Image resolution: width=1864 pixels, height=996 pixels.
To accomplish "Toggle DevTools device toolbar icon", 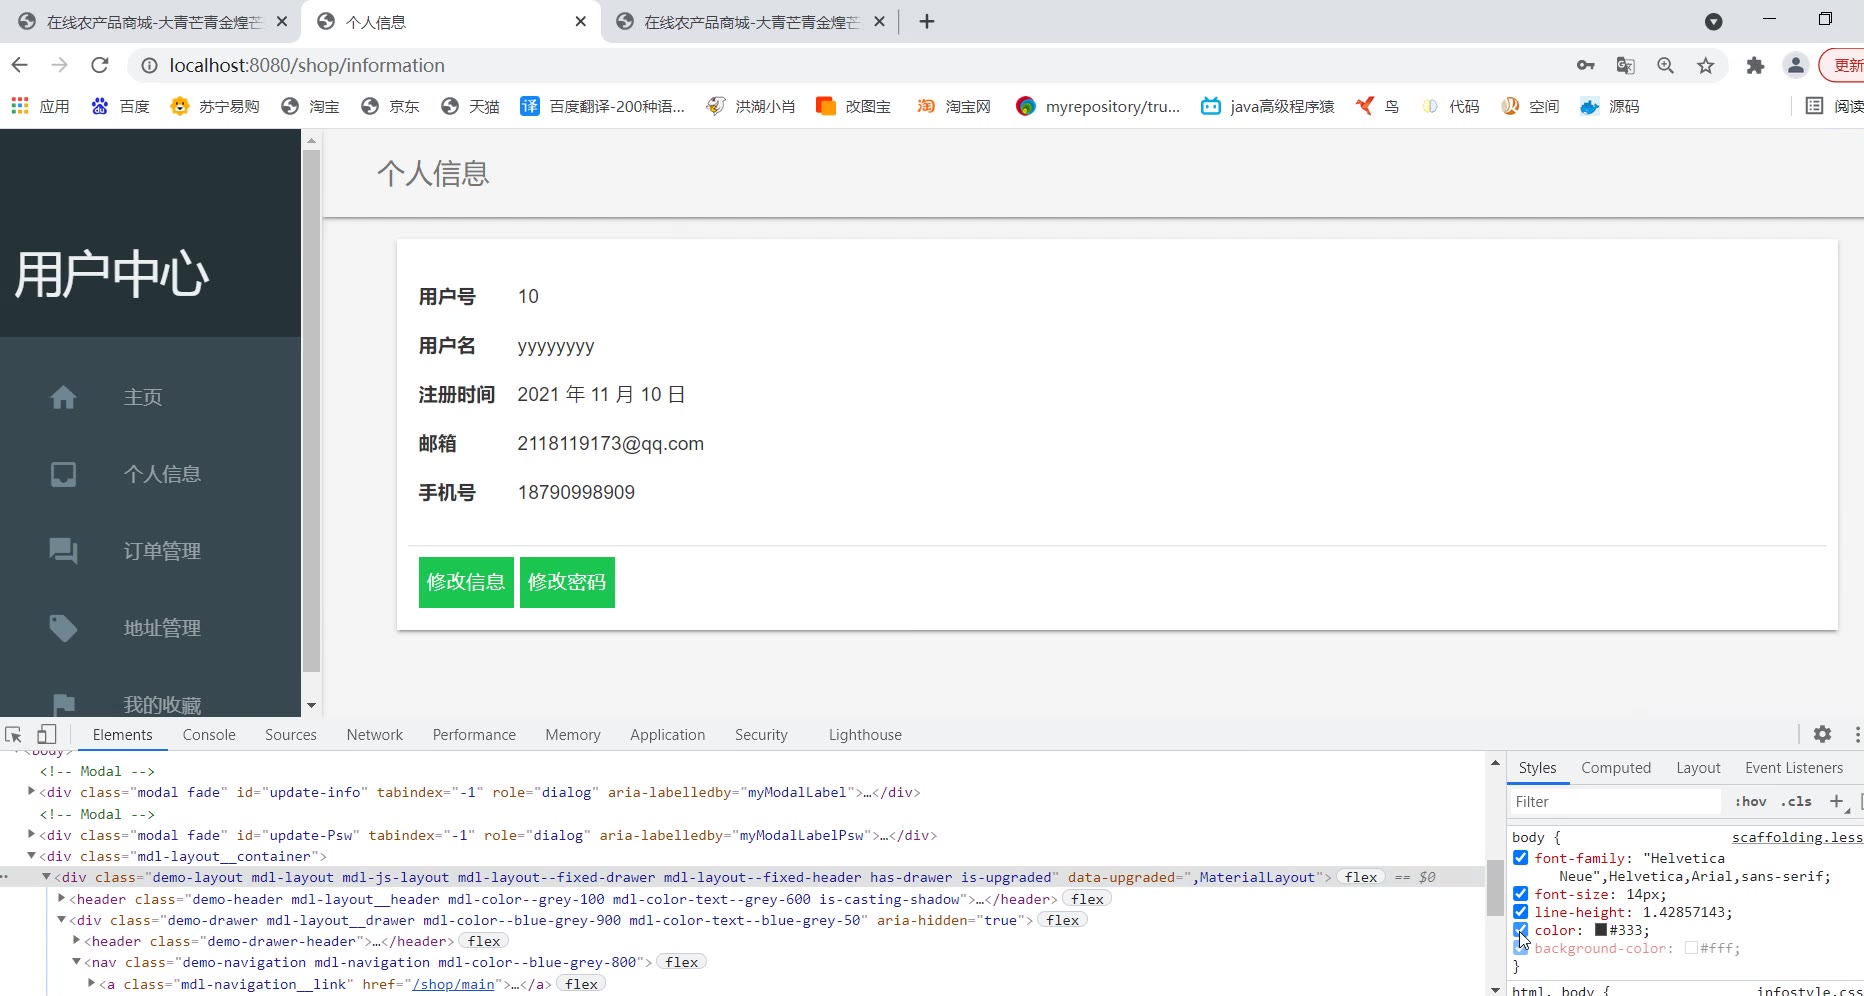I will coord(46,734).
